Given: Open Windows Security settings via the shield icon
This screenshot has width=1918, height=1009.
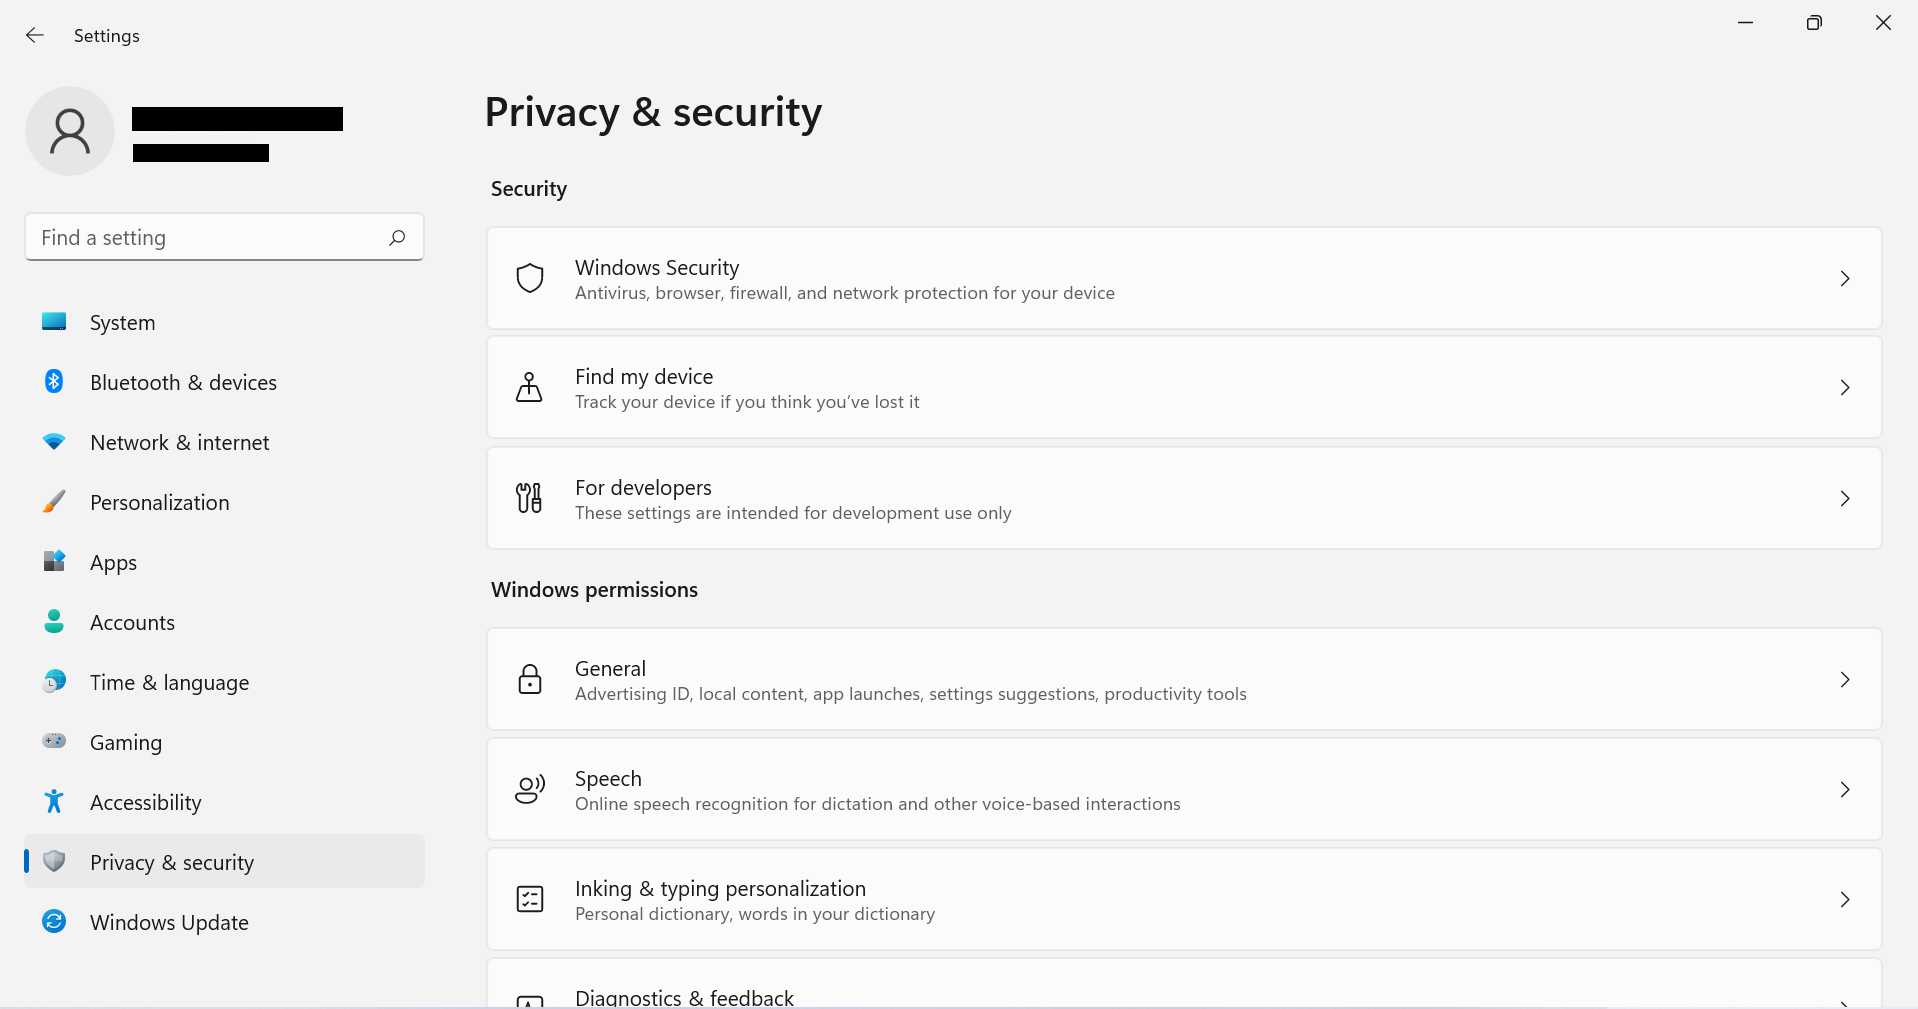Looking at the screenshot, I should 529,278.
